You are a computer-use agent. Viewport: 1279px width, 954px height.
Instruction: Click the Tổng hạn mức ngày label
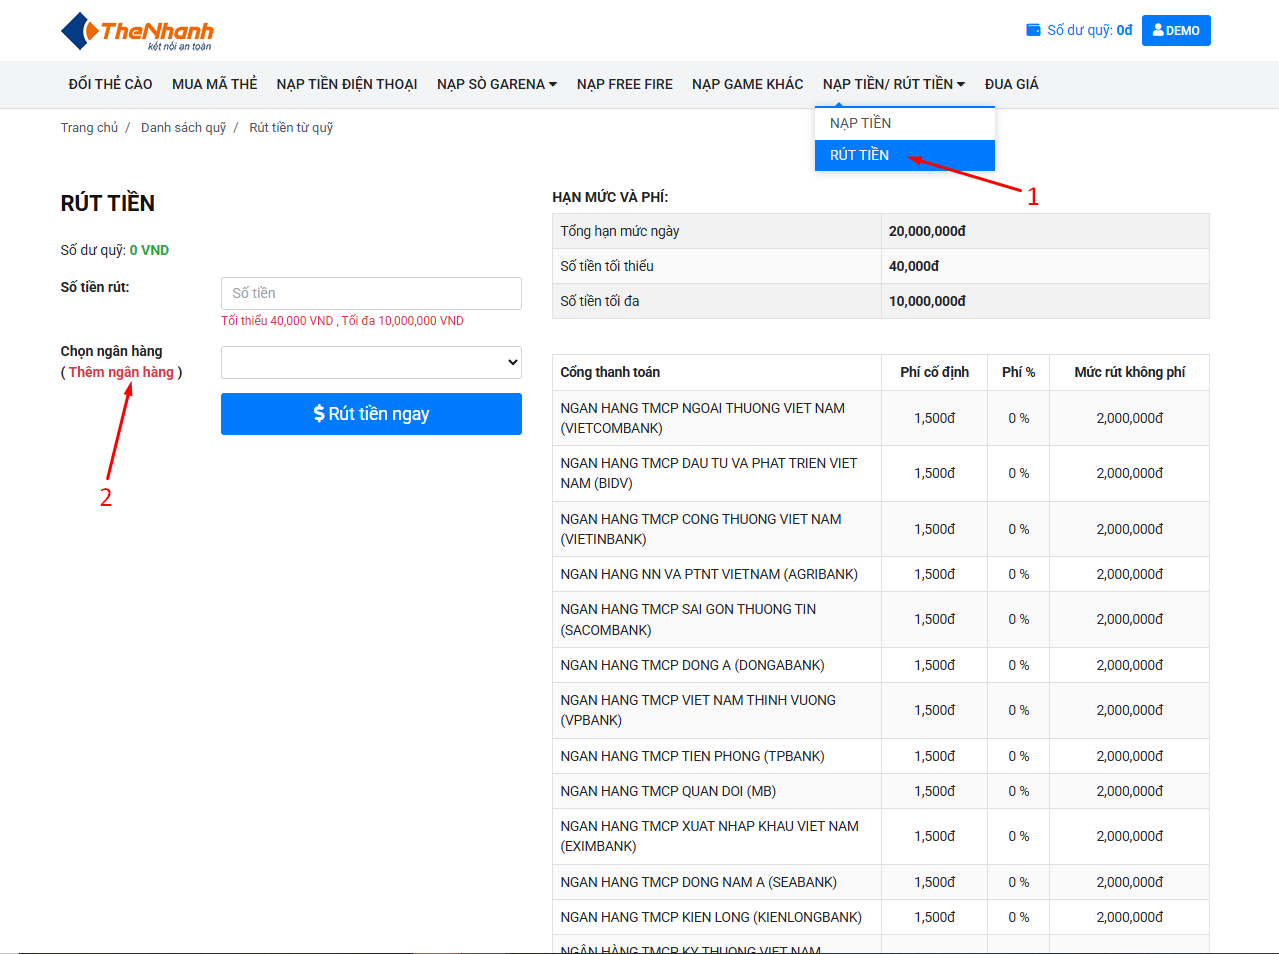pos(620,231)
